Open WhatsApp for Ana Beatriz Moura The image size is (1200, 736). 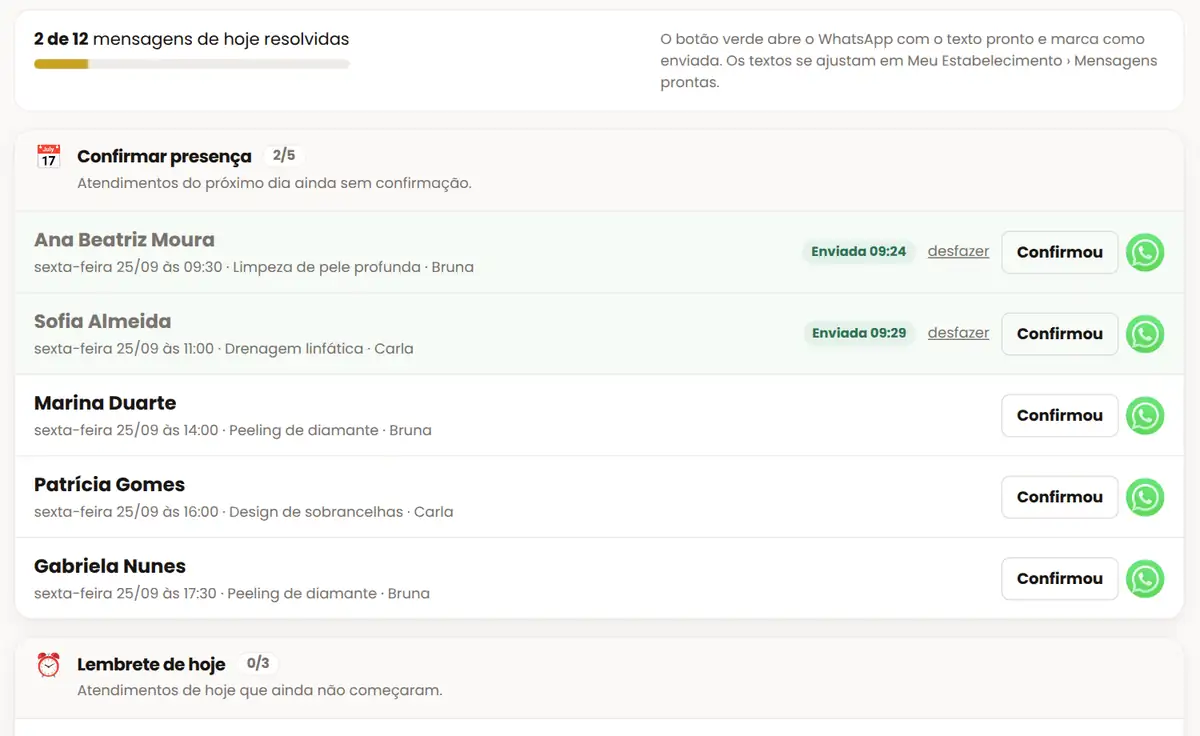tap(1145, 252)
